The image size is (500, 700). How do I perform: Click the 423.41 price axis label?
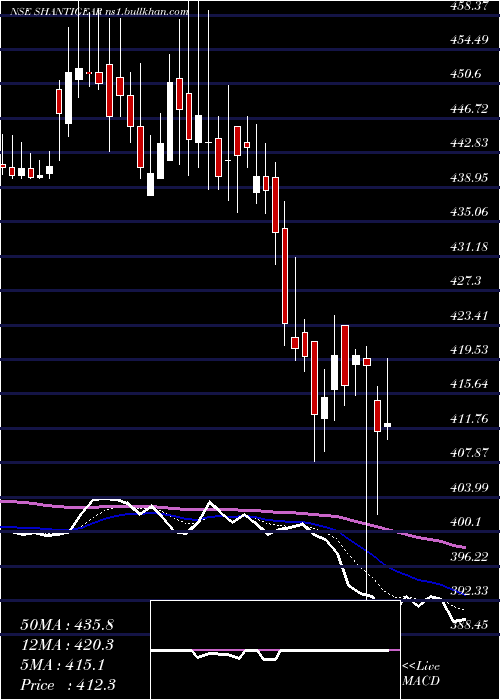469,316
